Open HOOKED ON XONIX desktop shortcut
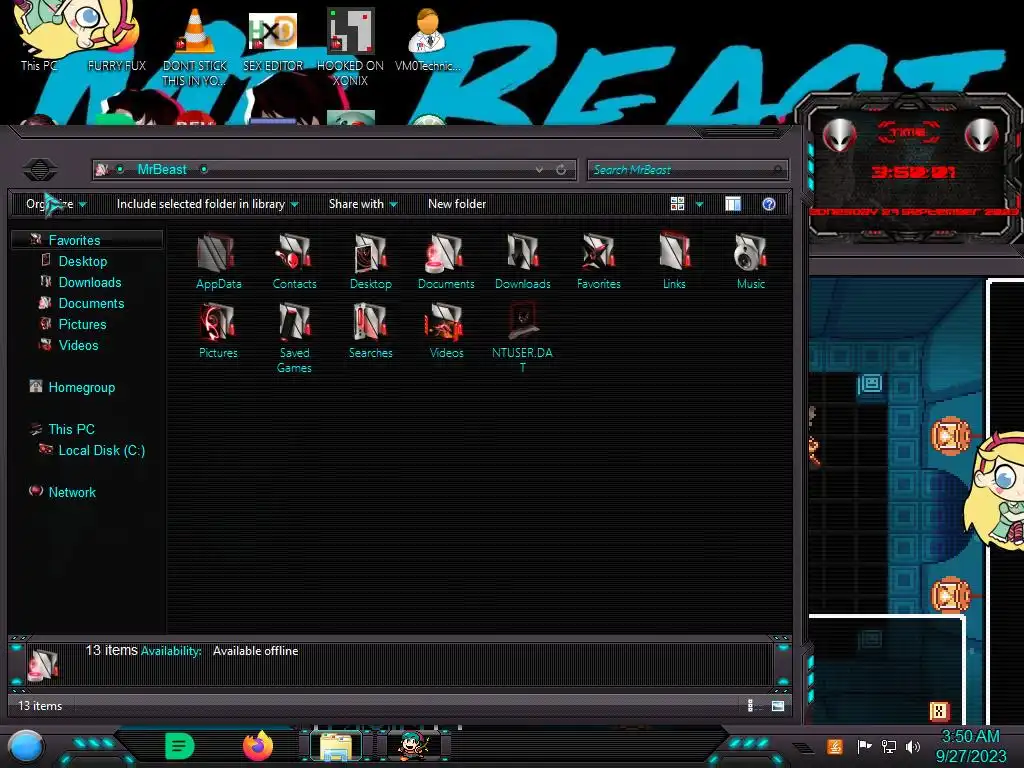Viewport: 1024px width, 768px height. 350,47
